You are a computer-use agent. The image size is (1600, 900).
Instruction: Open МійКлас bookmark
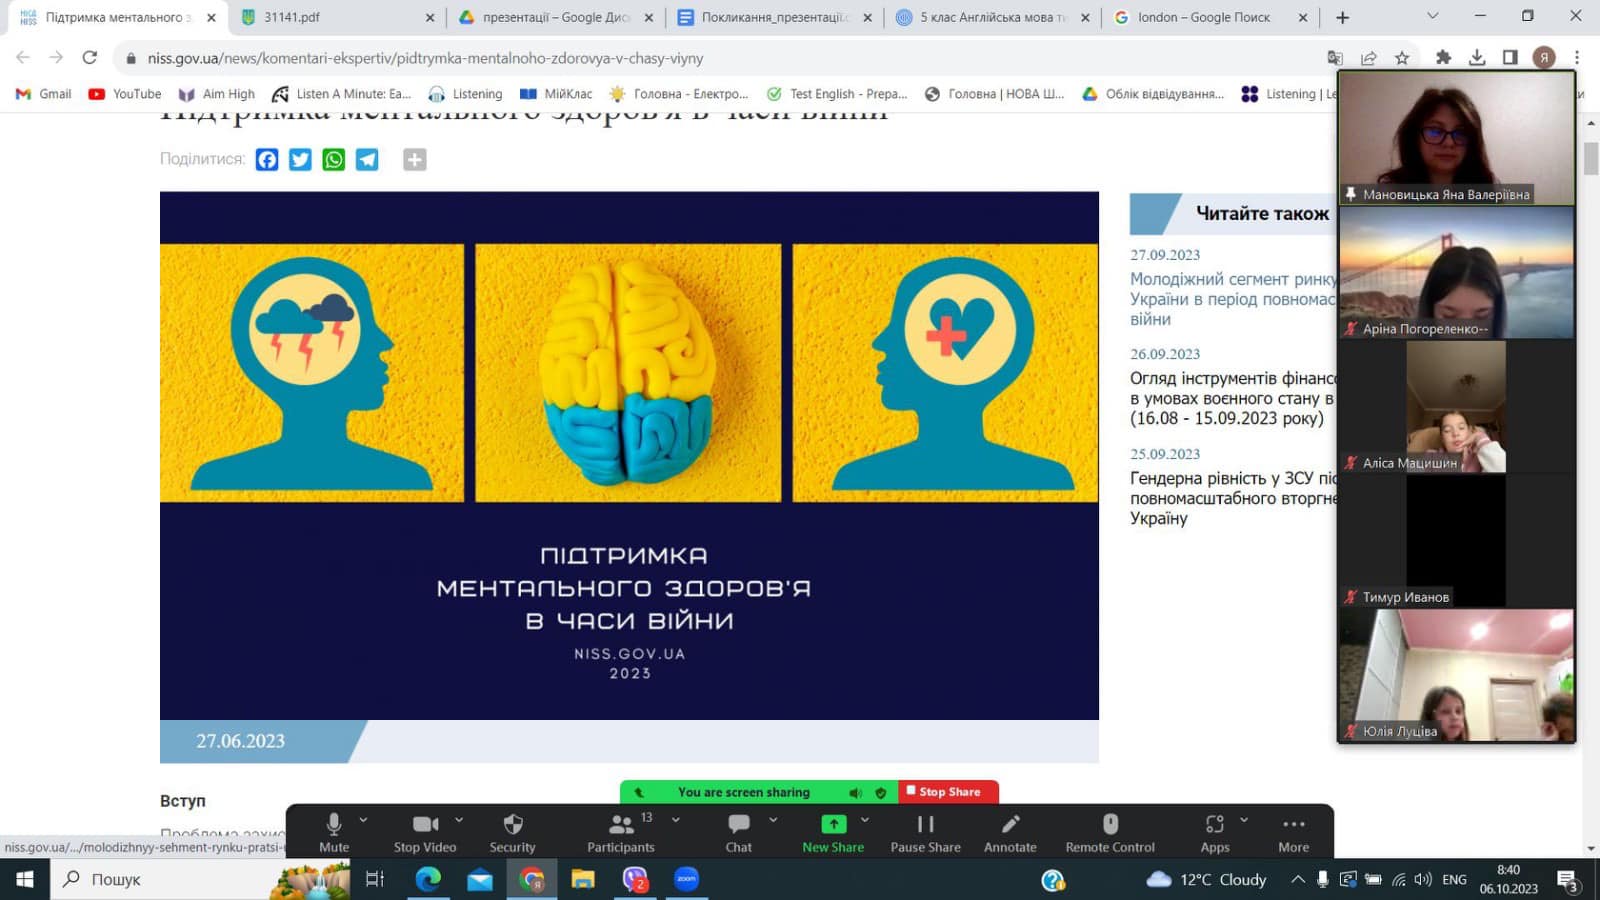click(556, 94)
